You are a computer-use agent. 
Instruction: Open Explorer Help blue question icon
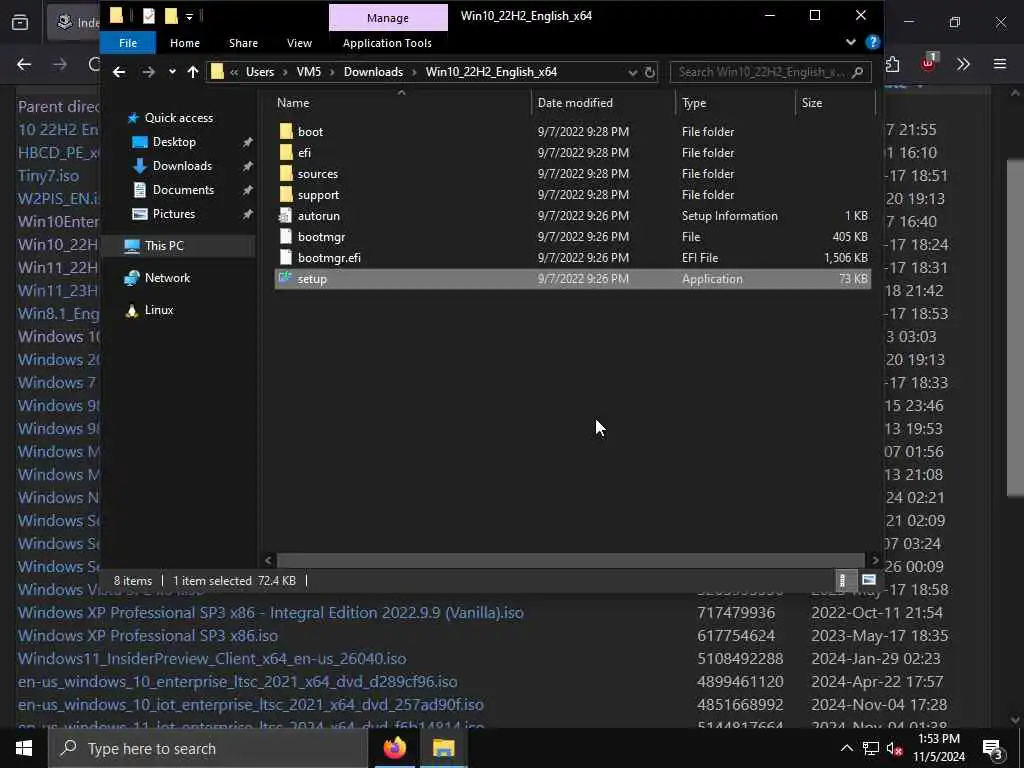click(x=872, y=42)
